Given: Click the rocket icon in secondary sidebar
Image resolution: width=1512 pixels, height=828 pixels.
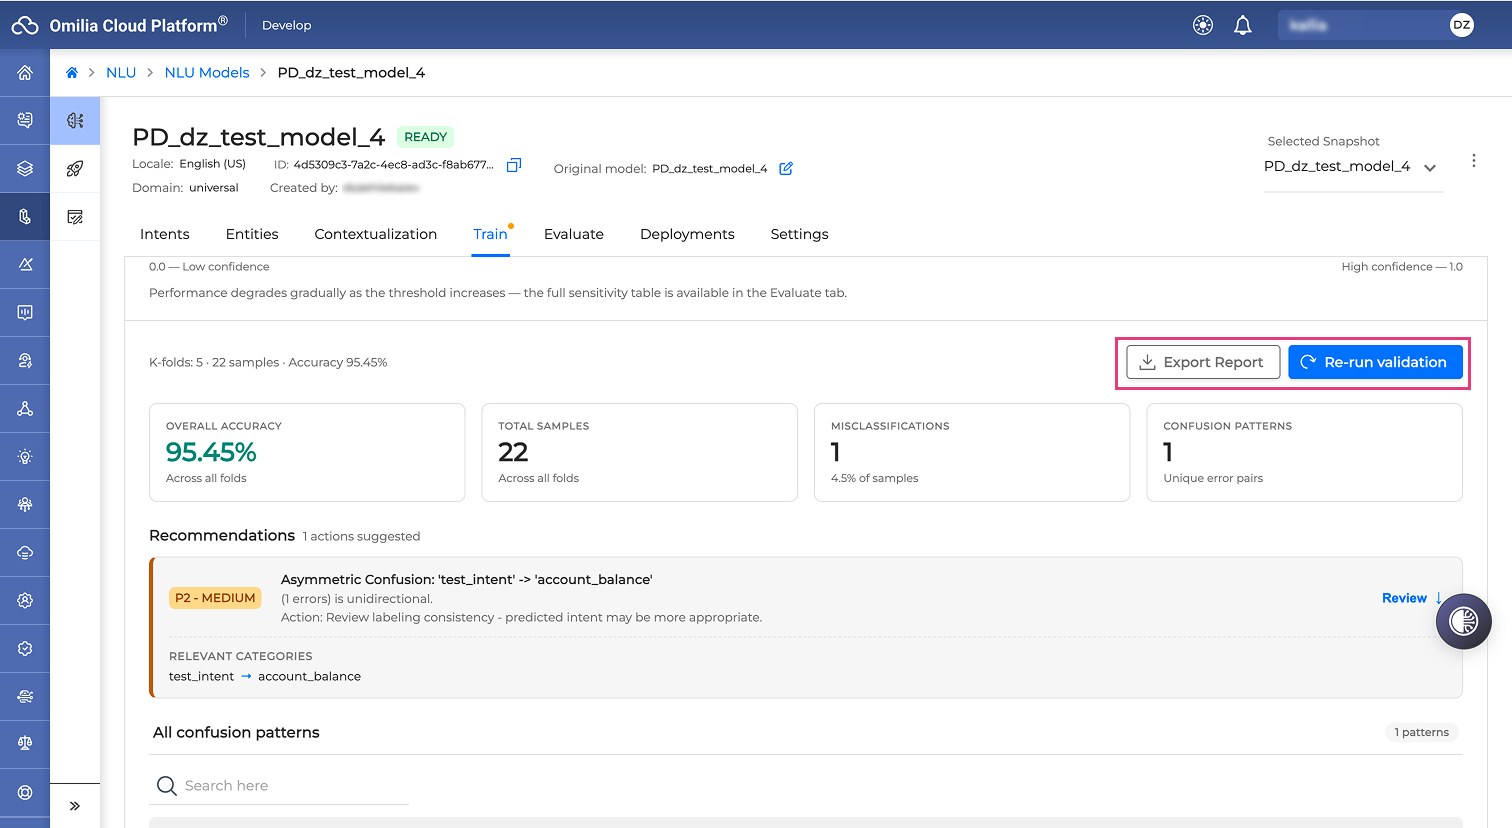Looking at the screenshot, I should 75,169.
